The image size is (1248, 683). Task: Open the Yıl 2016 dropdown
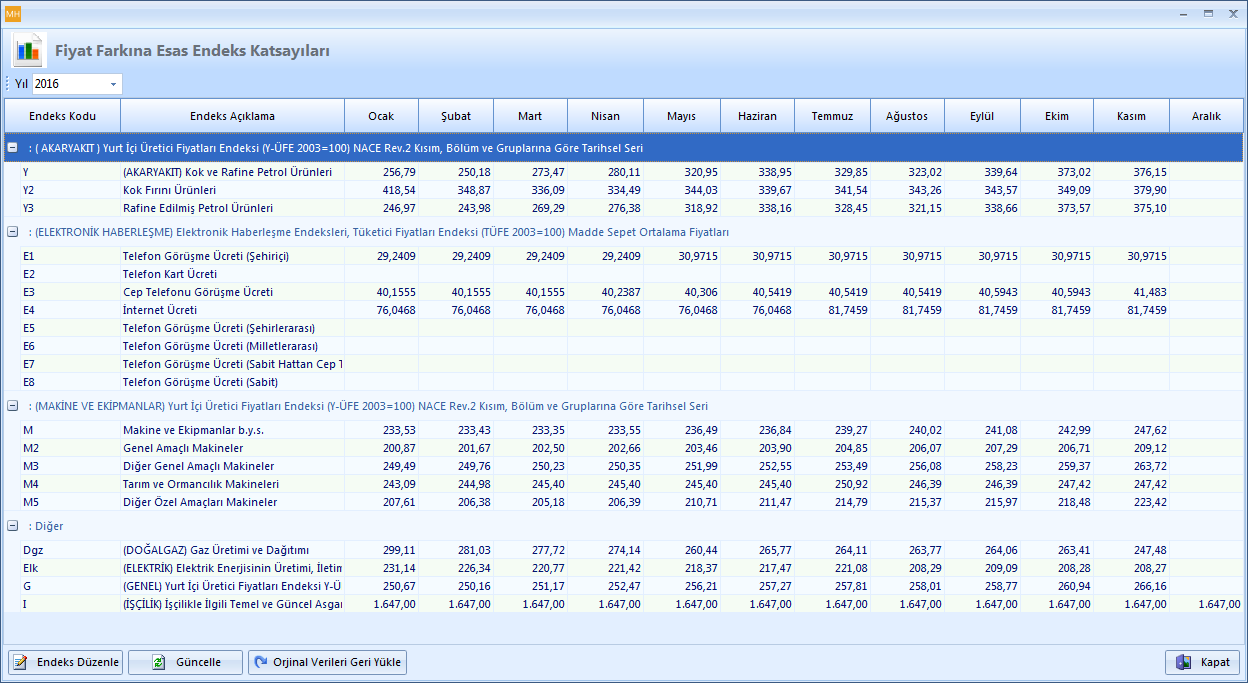click(x=113, y=84)
